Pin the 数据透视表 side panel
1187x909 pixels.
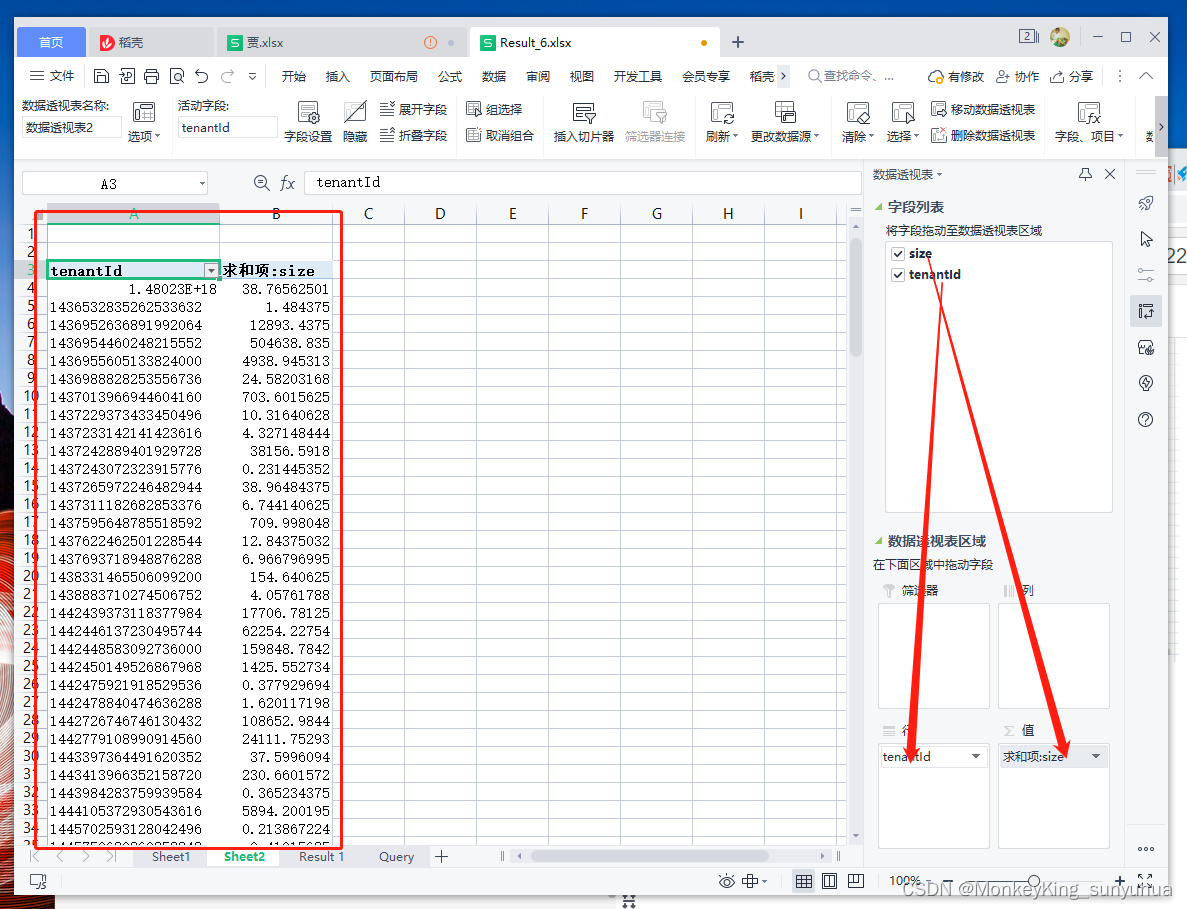click(x=1086, y=174)
